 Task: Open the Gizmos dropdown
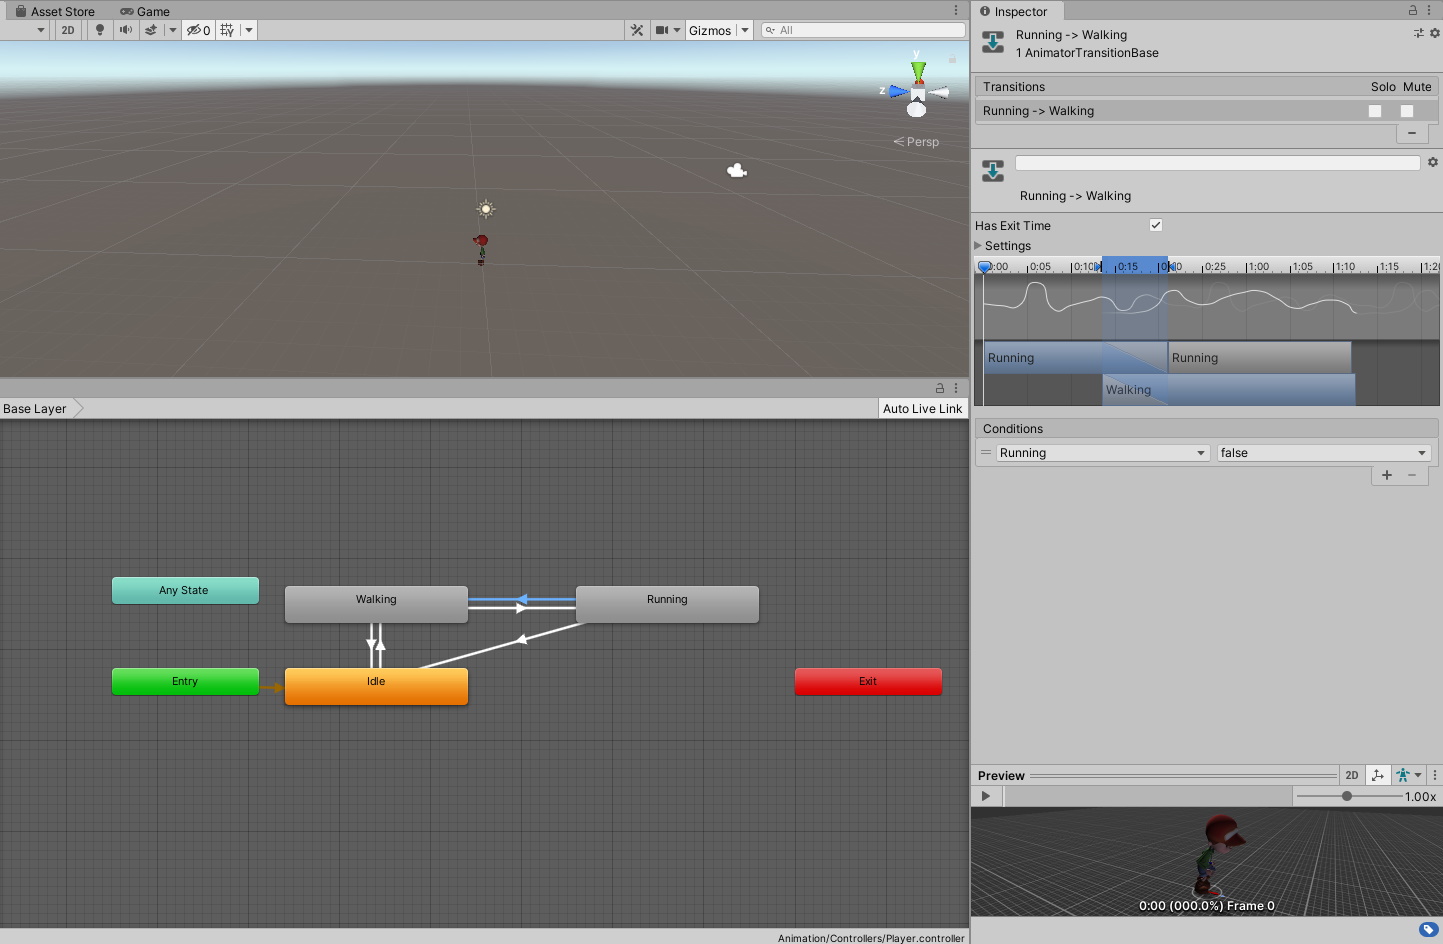(x=714, y=30)
